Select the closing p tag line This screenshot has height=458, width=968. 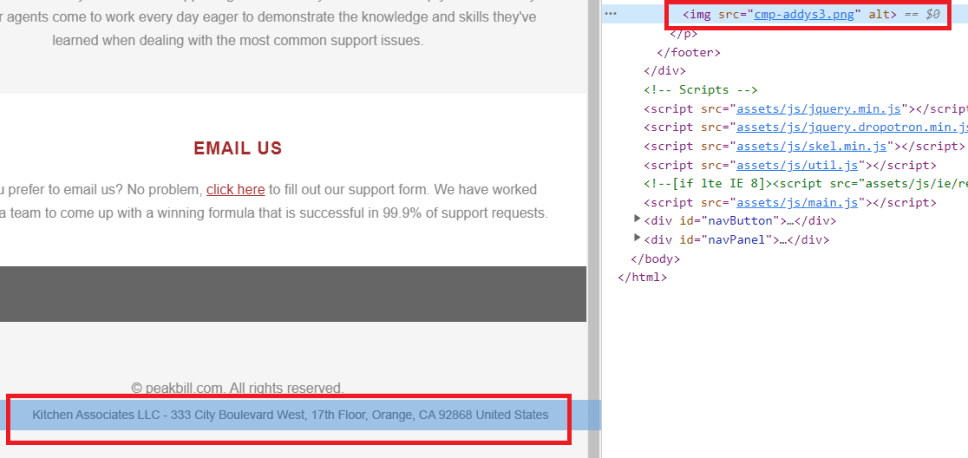684,34
